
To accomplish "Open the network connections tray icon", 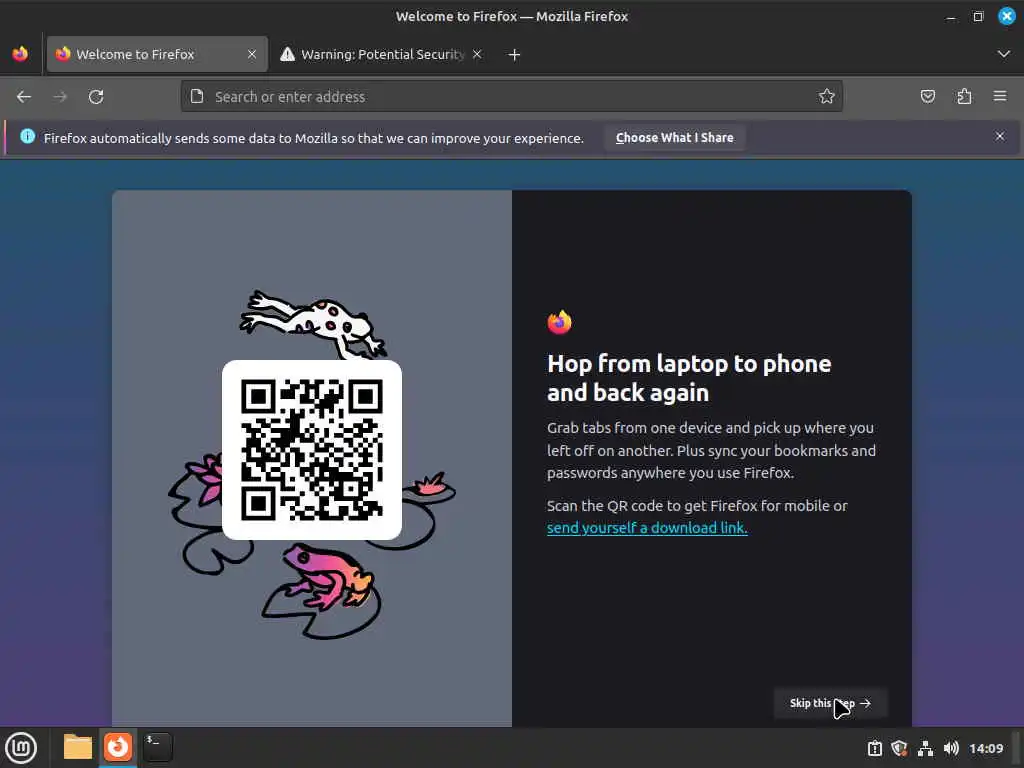I will (x=925, y=748).
